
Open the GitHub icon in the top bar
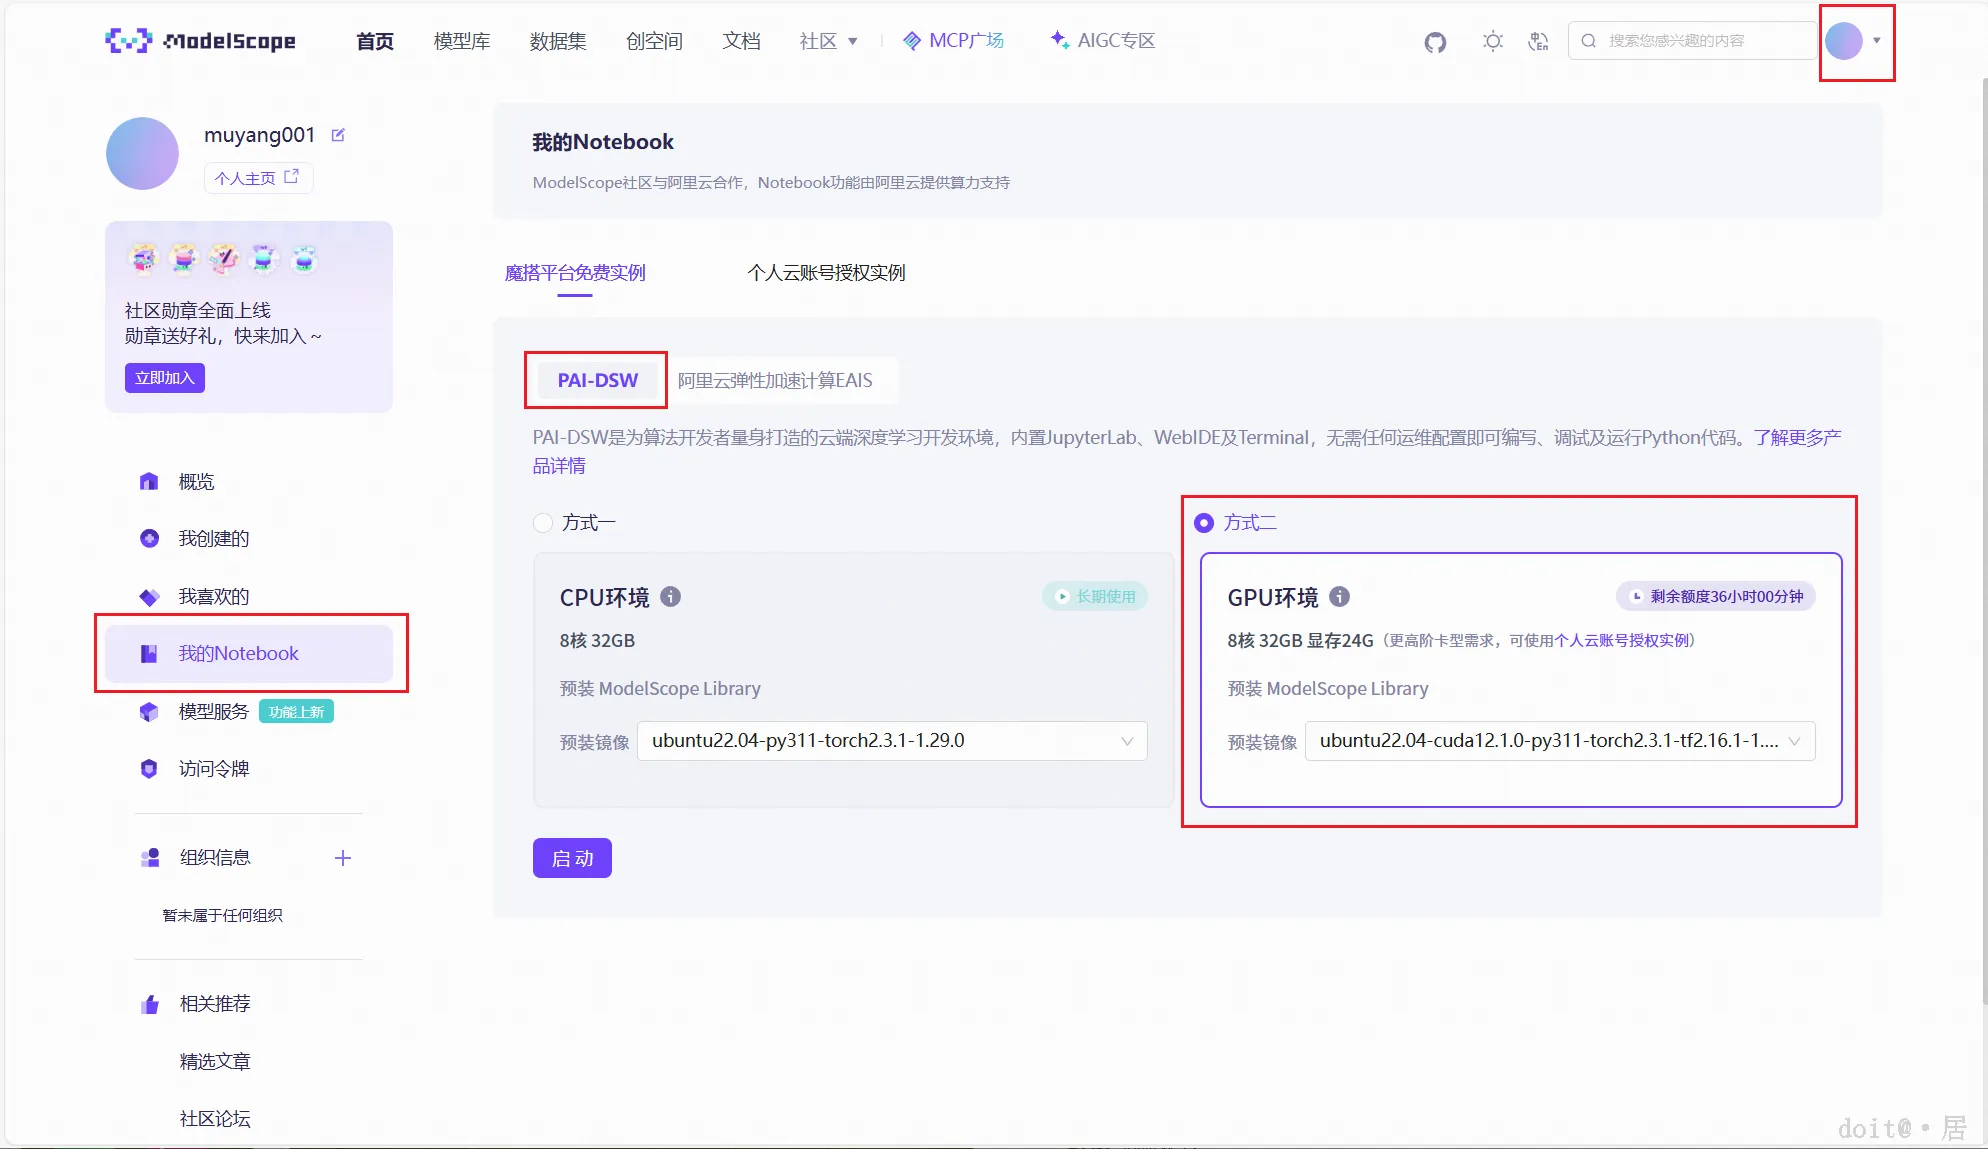(1435, 41)
